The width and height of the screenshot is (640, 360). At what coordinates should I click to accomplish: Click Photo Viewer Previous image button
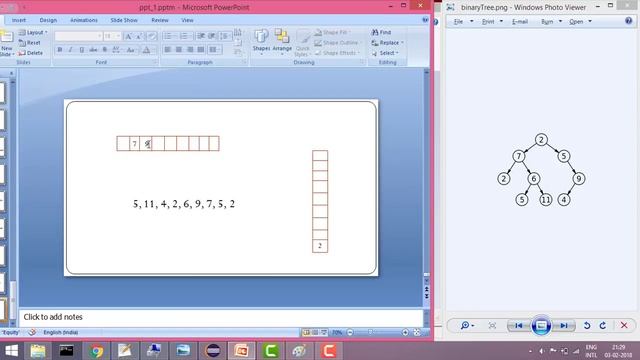click(518, 325)
